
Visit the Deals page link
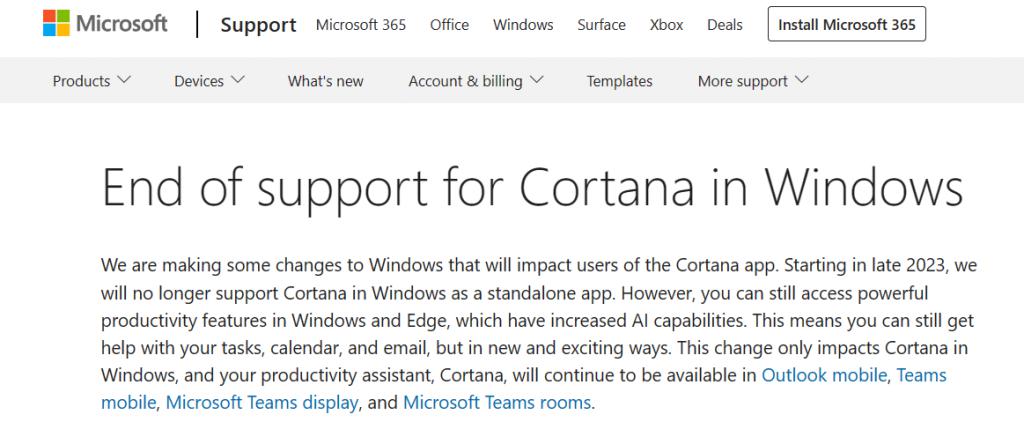point(724,25)
